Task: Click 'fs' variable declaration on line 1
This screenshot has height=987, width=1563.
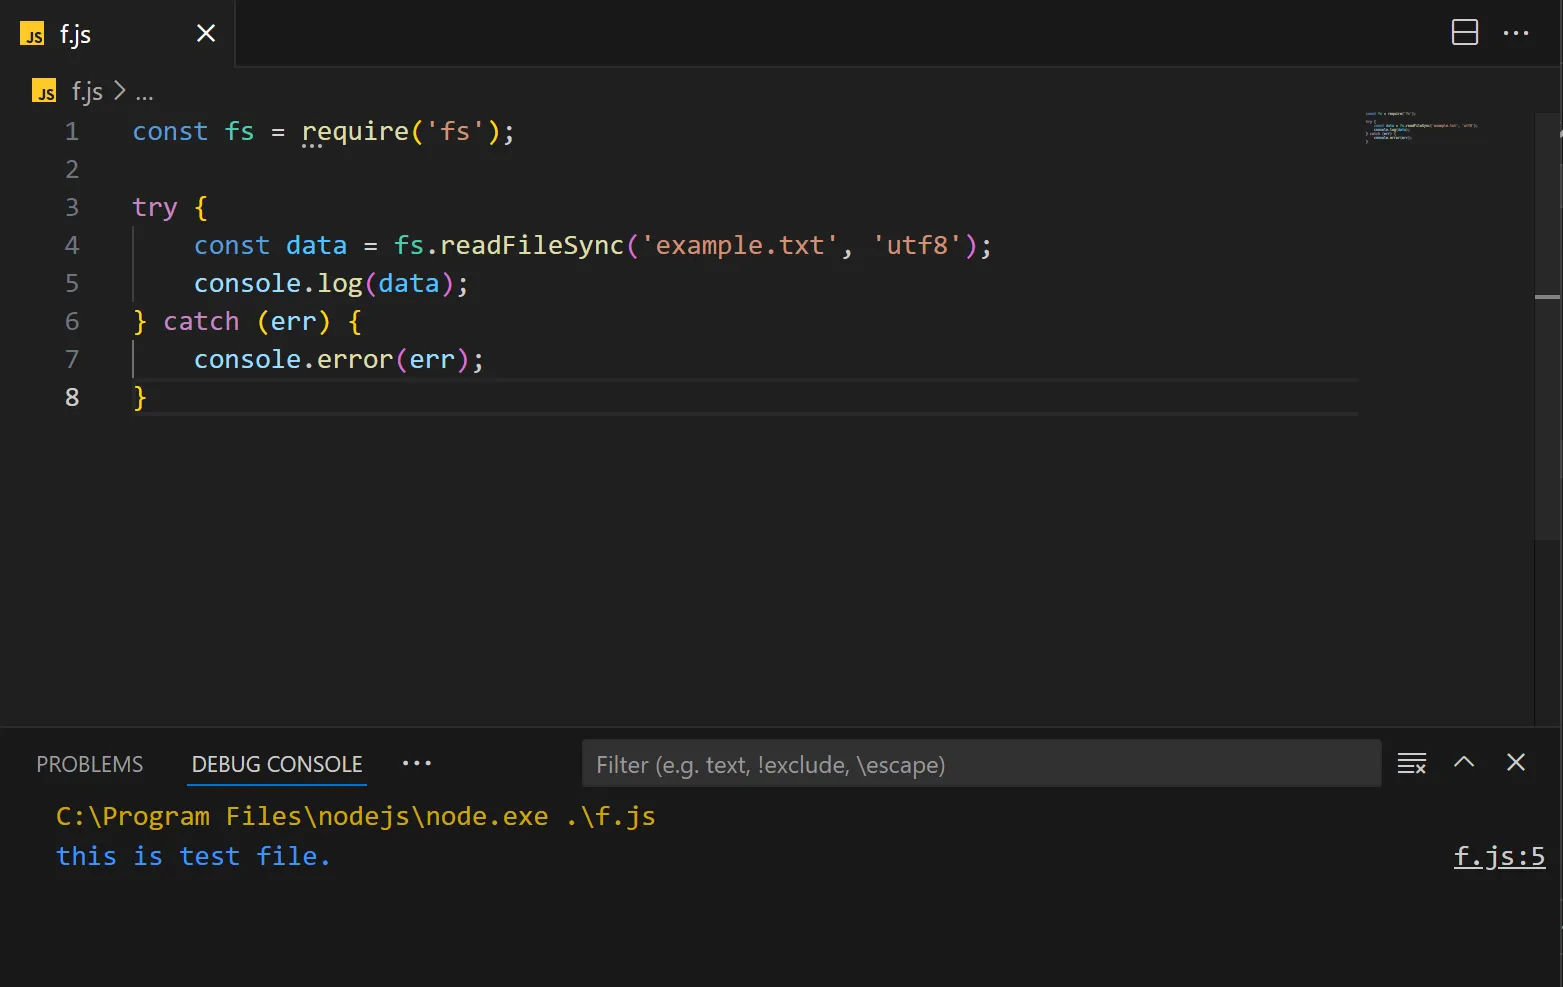Action: (239, 132)
